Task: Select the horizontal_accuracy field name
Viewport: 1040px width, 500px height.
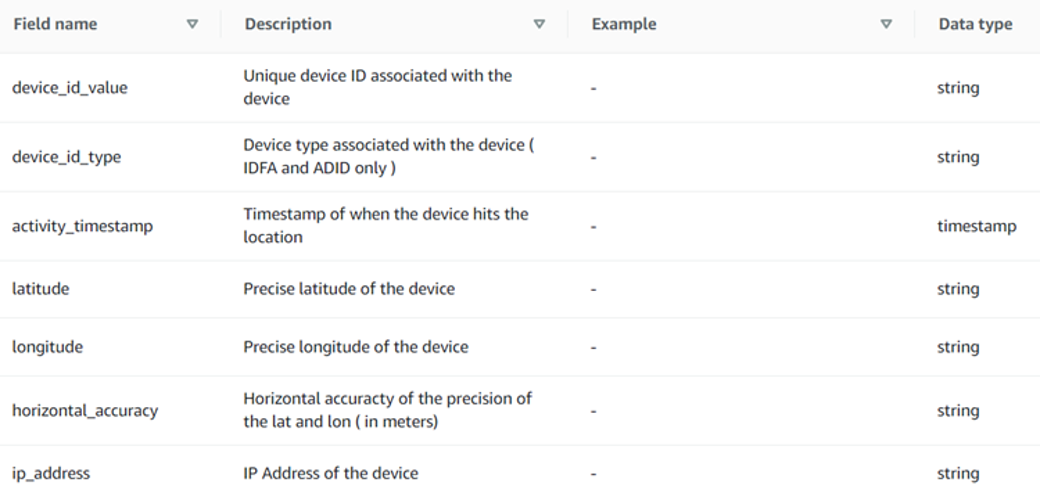Action: (85, 410)
